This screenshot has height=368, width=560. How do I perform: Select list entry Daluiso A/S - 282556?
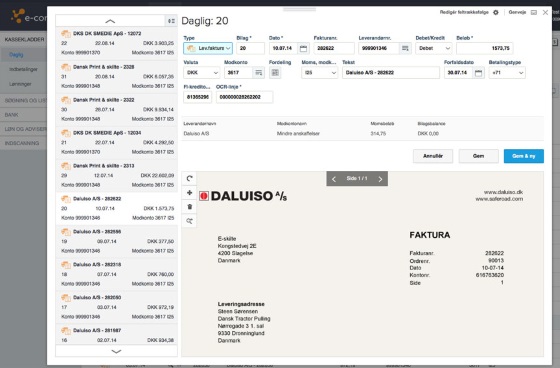[x=116, y=241]
